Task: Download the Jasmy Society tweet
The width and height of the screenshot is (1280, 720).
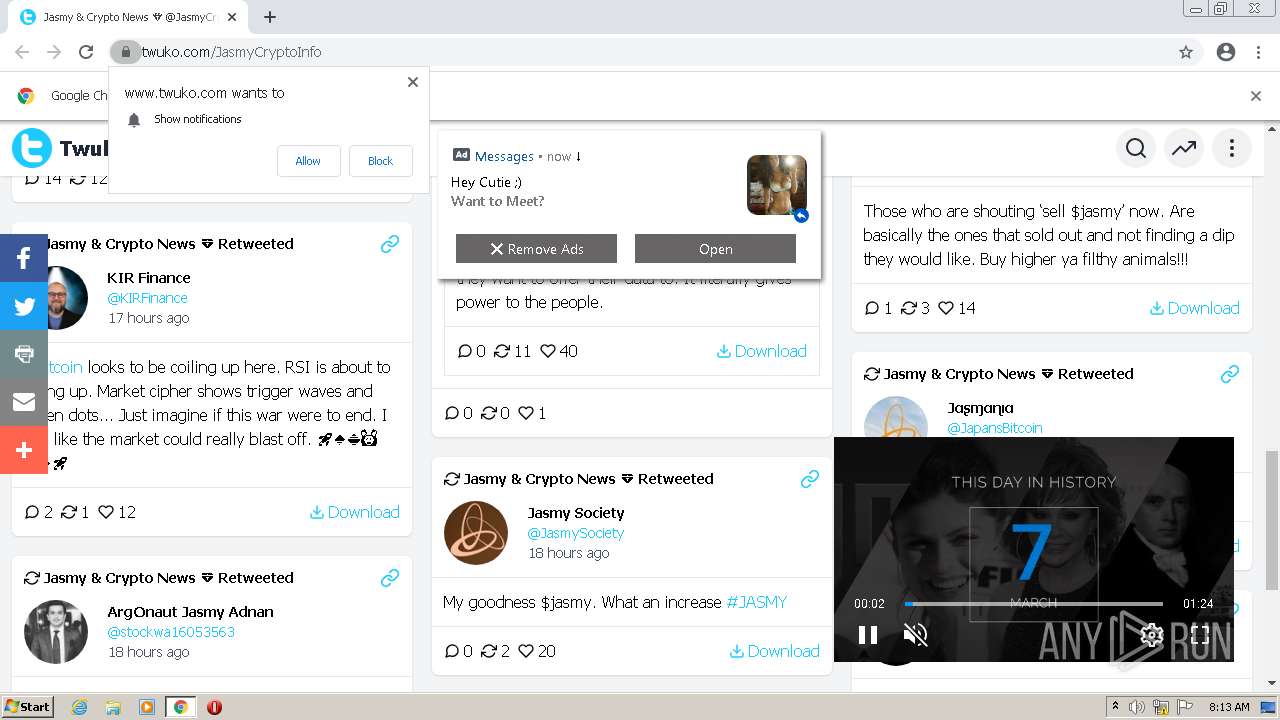Action: (x=775, y=651)
